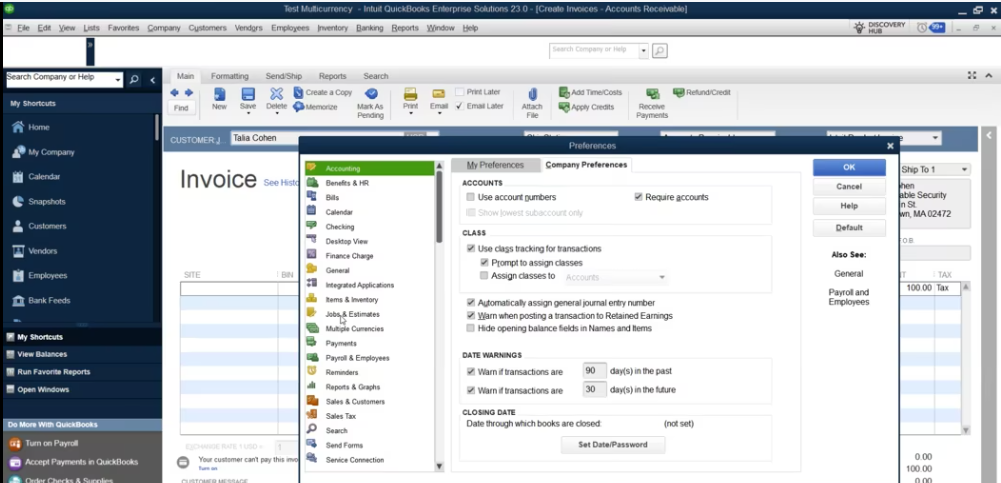Toggle Automatically assign general journal entry number
The image size is (1001, 483).
(470, 302)
